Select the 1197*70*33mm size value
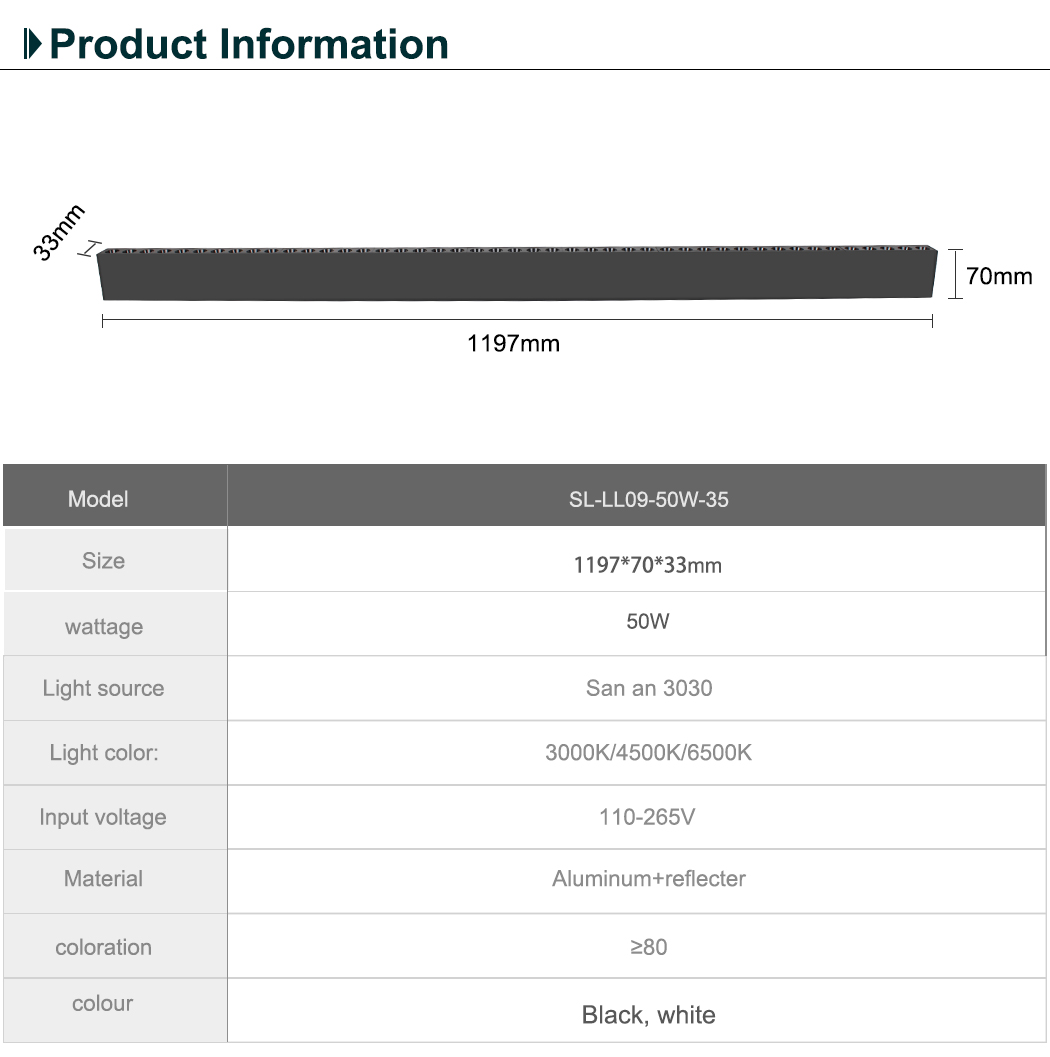 [x=647, y=565]
